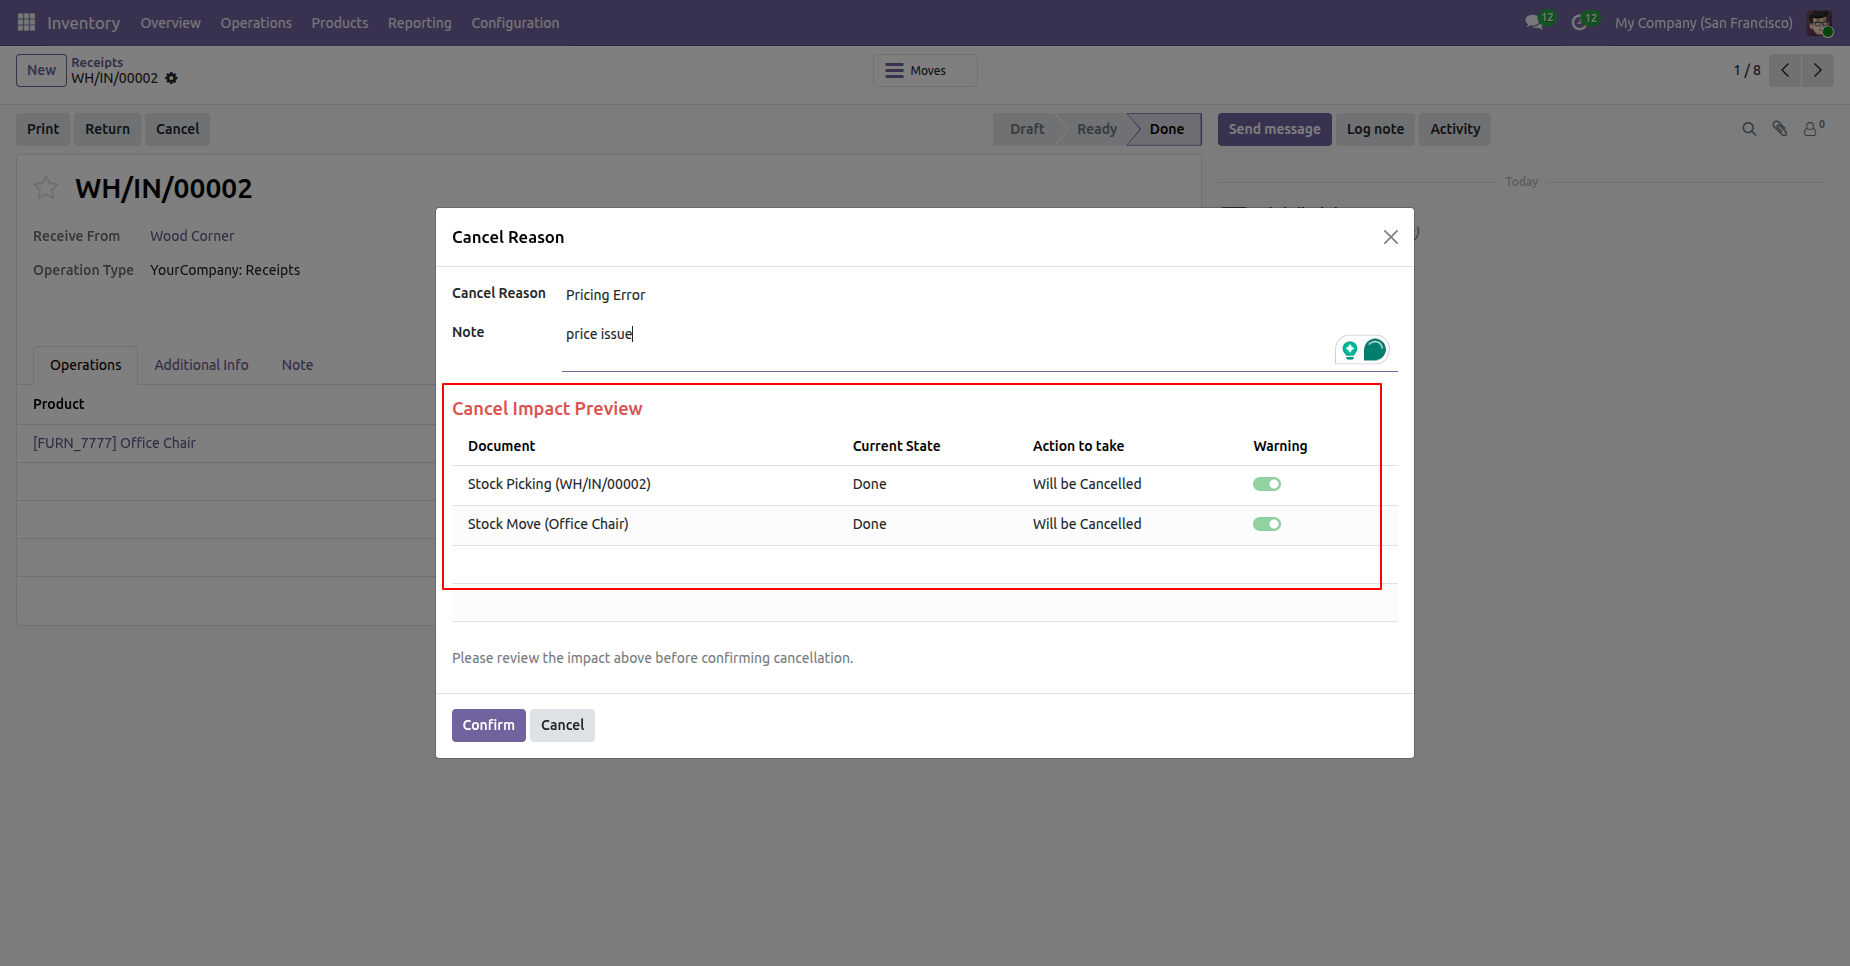The width and height of the screenshot is (1850, 966).
Task: Mark WH/IN/00002 as favorite star
Action: pos(46,187)
